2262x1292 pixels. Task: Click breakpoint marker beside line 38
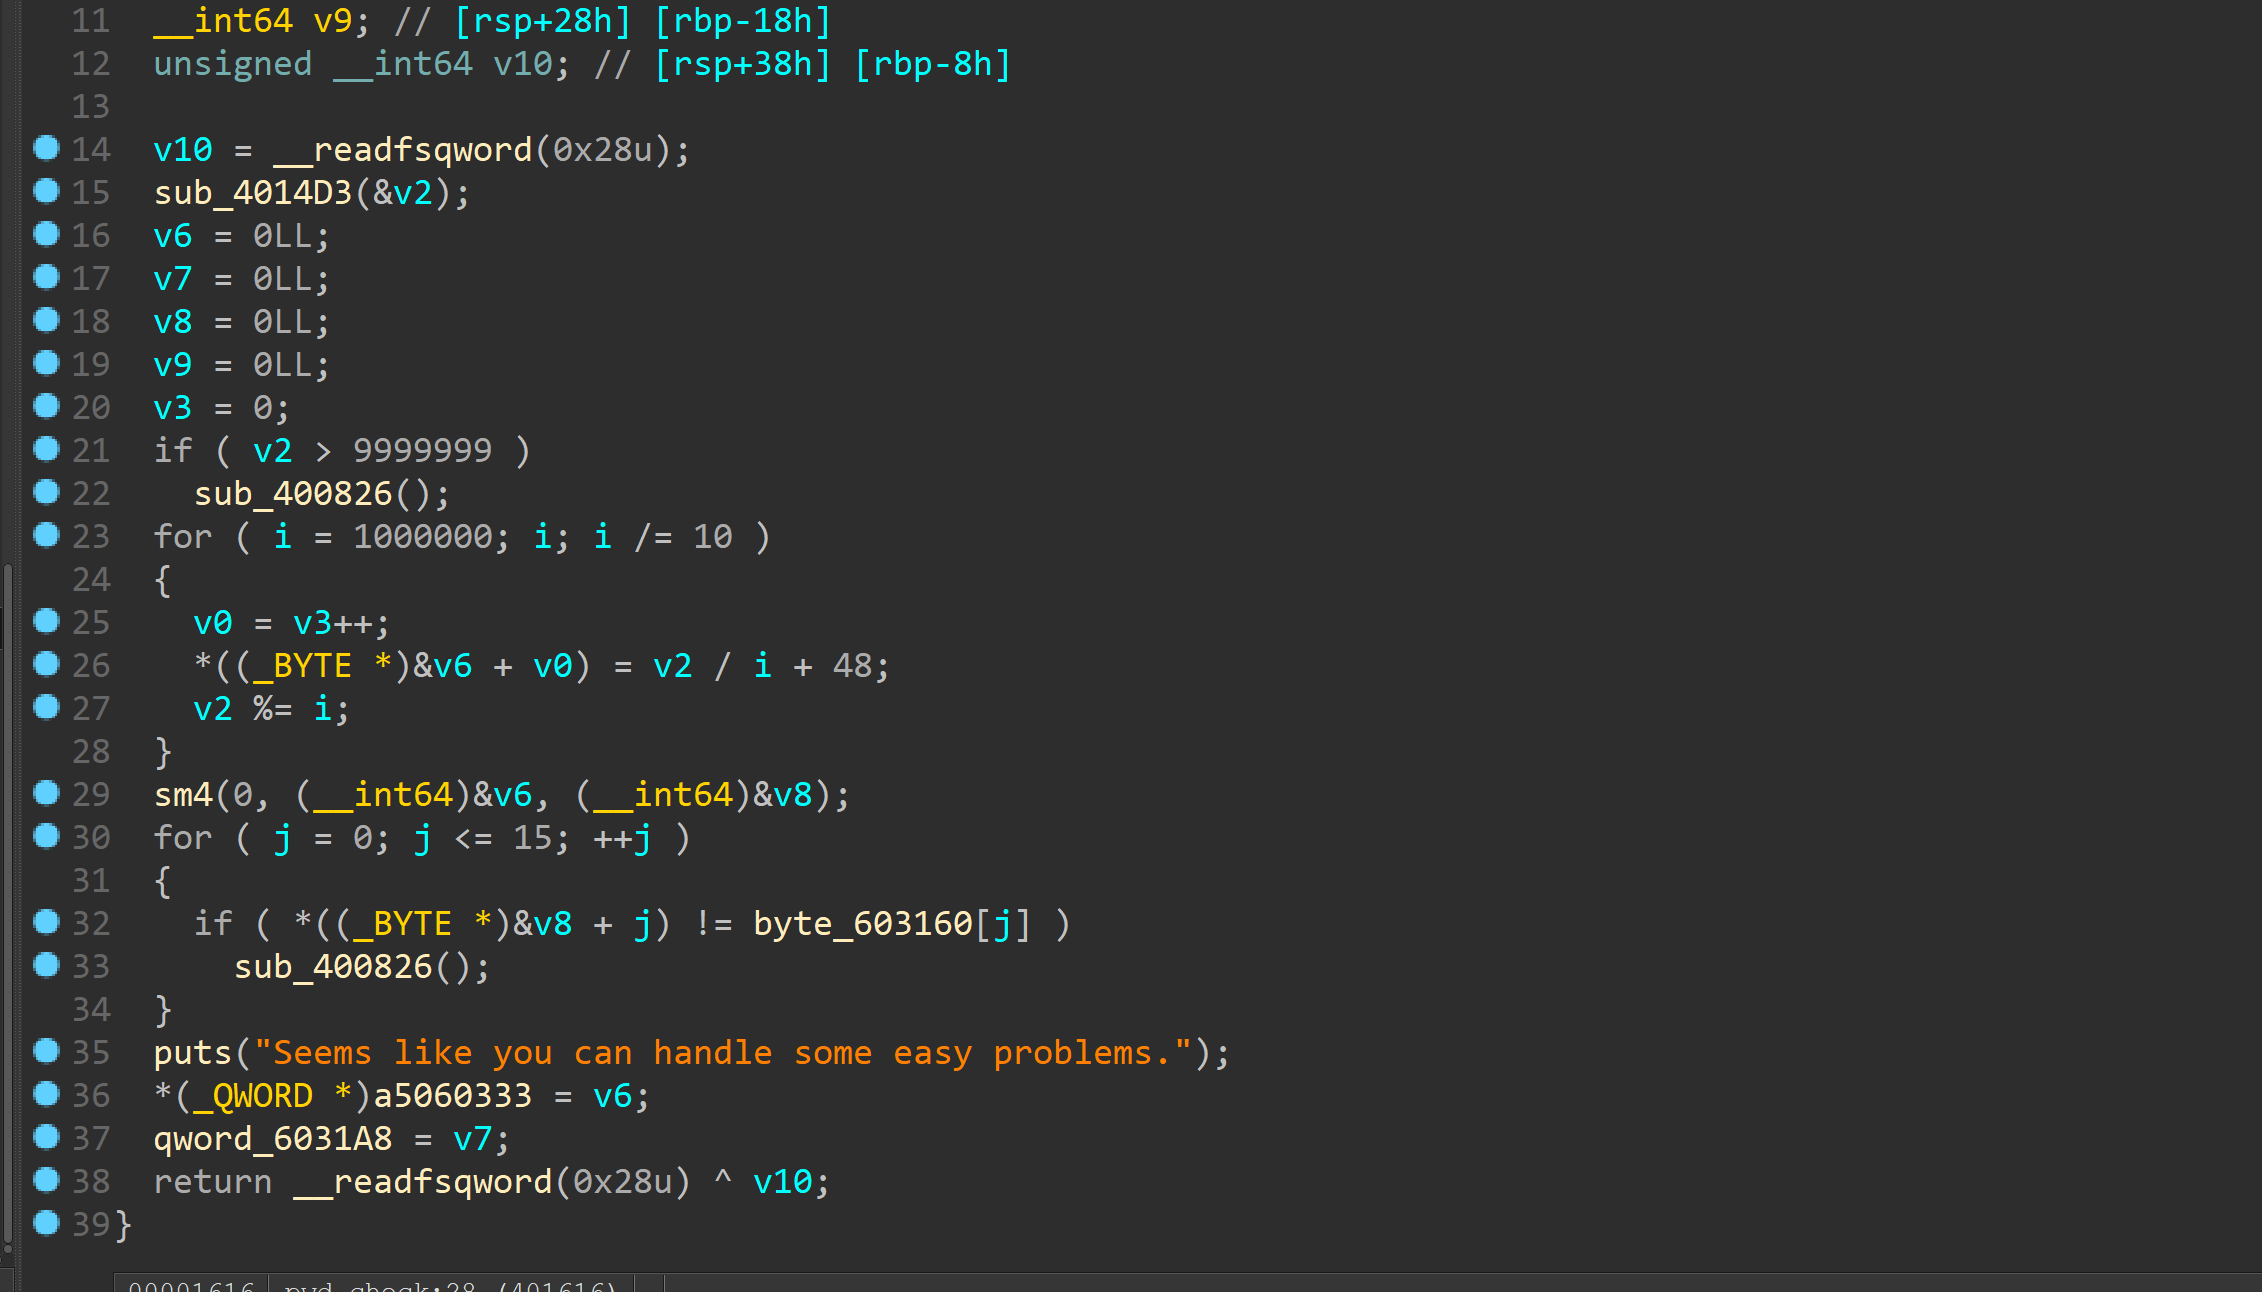46,1180
